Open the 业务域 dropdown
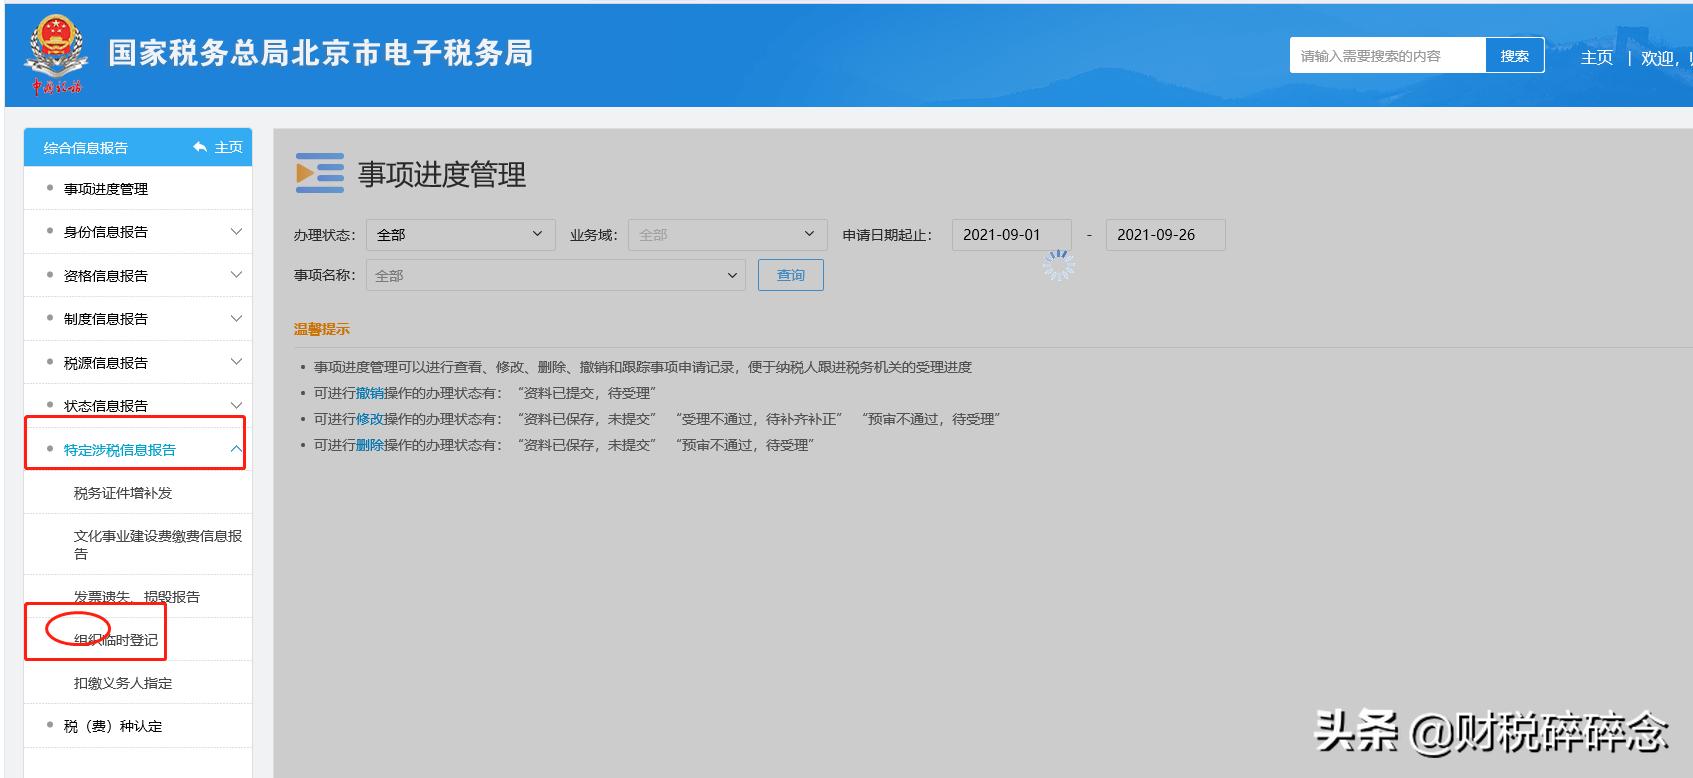The image size is (1693, 778). [x=728, y=235]
